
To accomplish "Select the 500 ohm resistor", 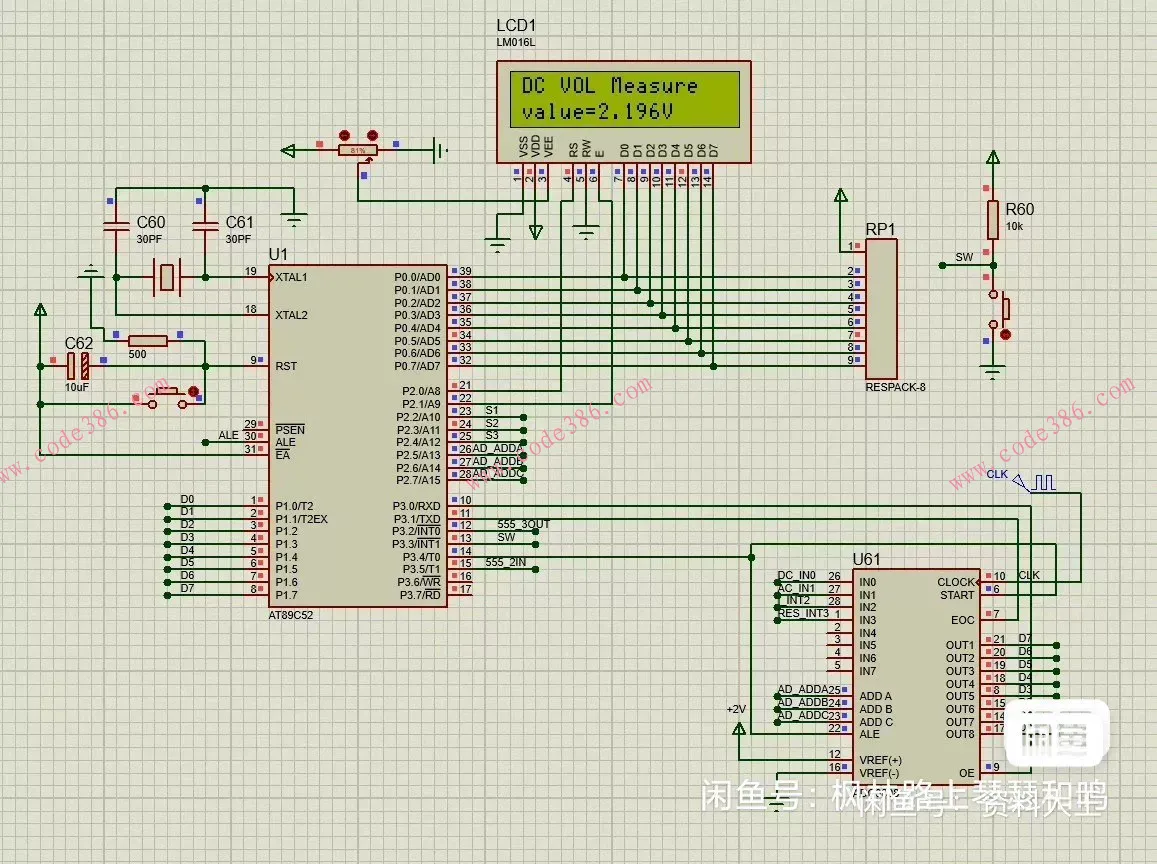I will [x=148, y=340].
